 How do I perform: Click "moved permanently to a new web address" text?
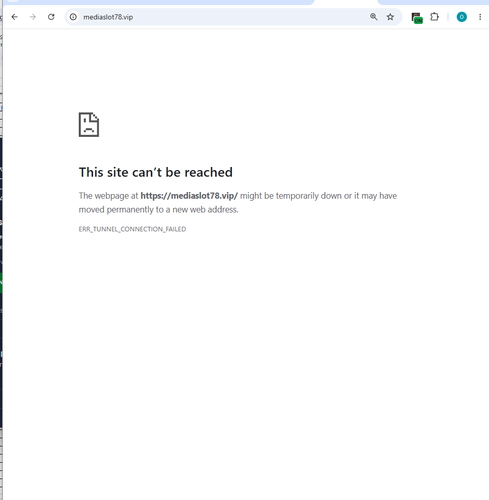[x=158, y=210]
